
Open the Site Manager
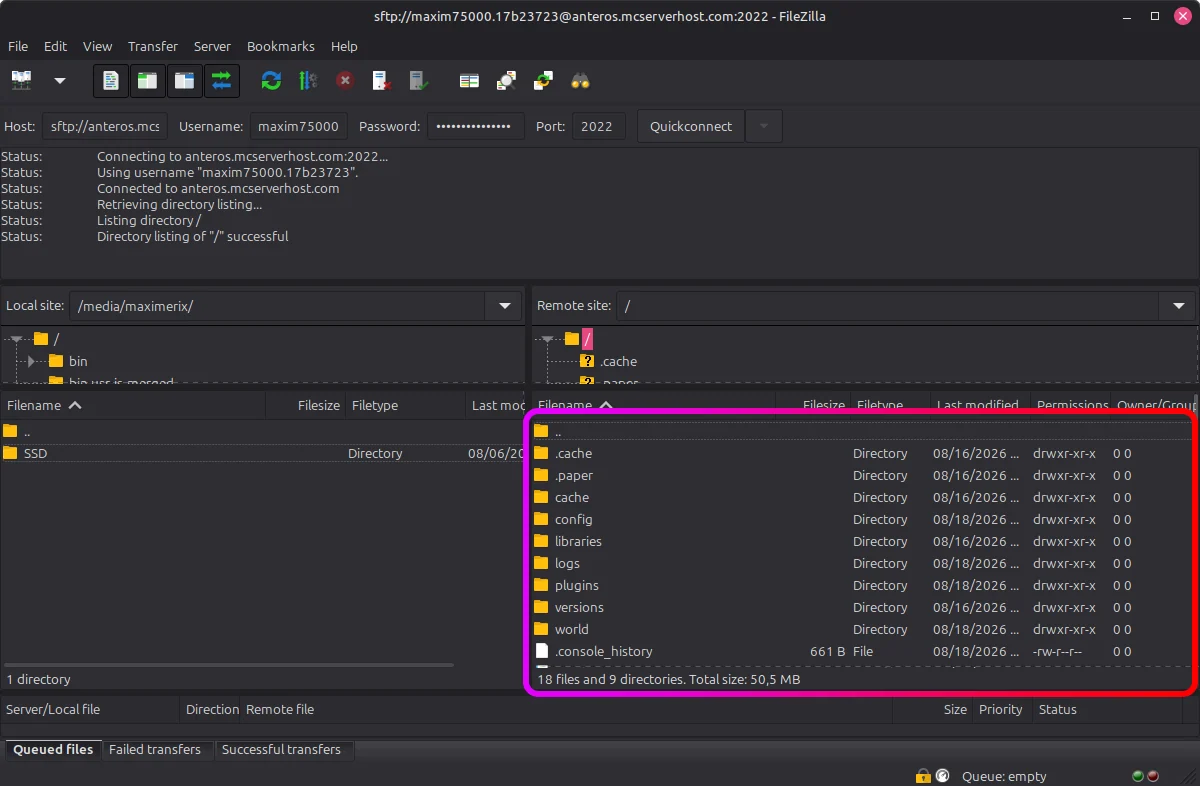tap(21, 81)
